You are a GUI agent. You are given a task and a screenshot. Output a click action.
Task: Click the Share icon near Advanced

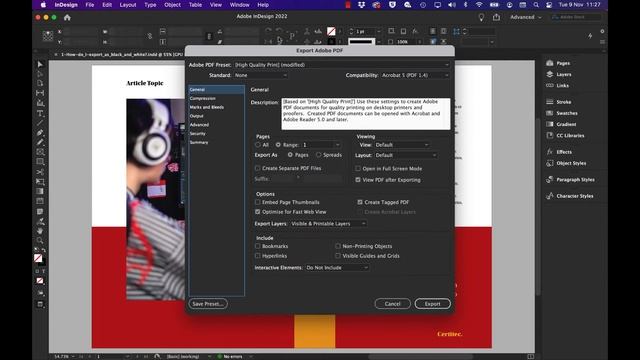coord(496,17)
